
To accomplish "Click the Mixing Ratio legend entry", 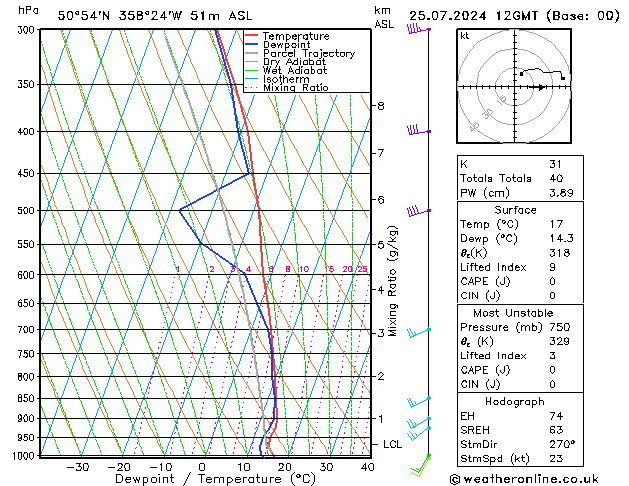I will tap(287, 88).
